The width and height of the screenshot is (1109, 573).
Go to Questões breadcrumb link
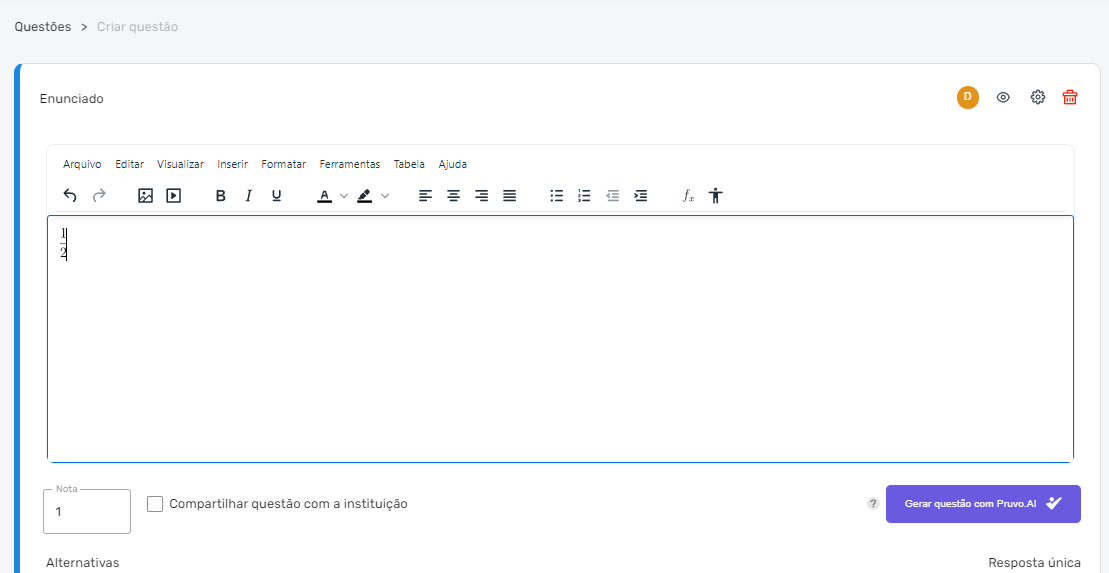pos(43,27)
